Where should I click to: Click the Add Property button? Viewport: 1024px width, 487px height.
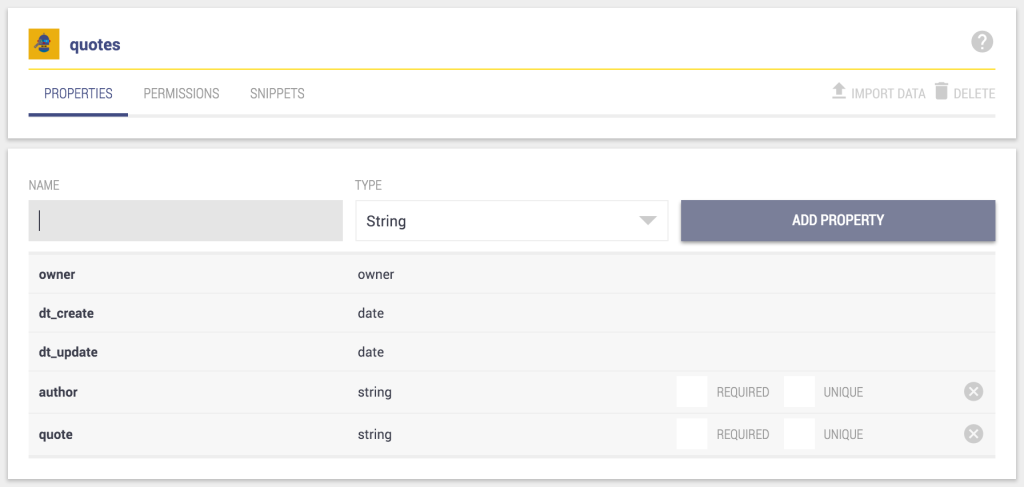pos(838,221)
